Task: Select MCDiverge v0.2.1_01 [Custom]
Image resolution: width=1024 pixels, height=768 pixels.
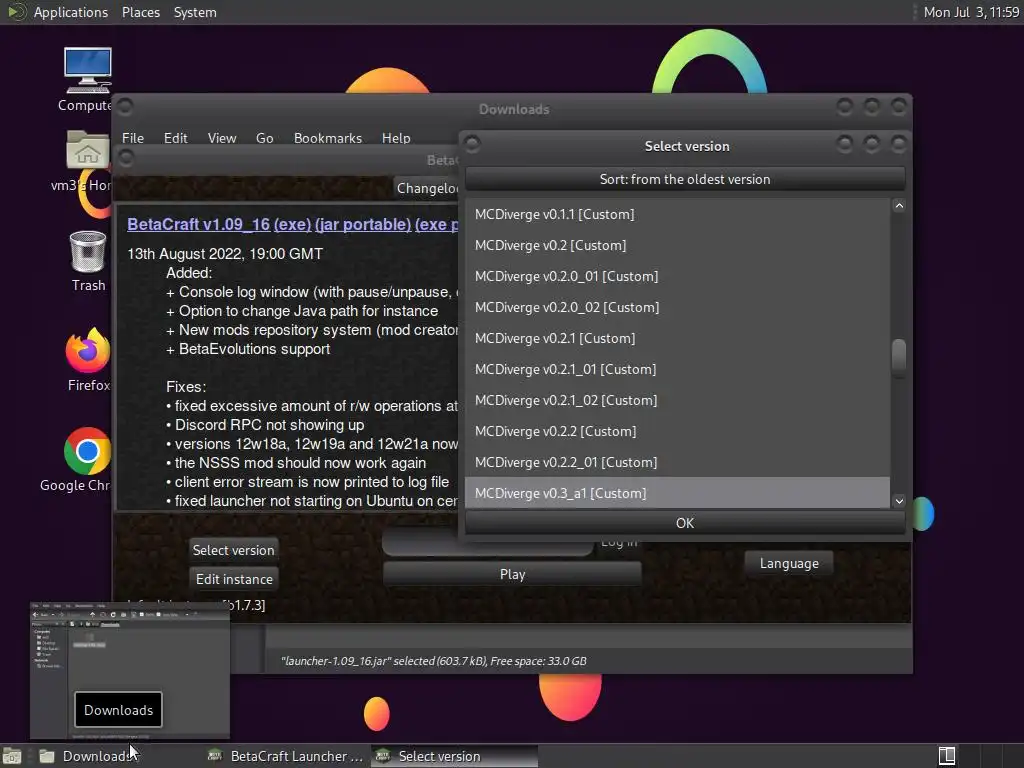Action: tap(677, 369)
